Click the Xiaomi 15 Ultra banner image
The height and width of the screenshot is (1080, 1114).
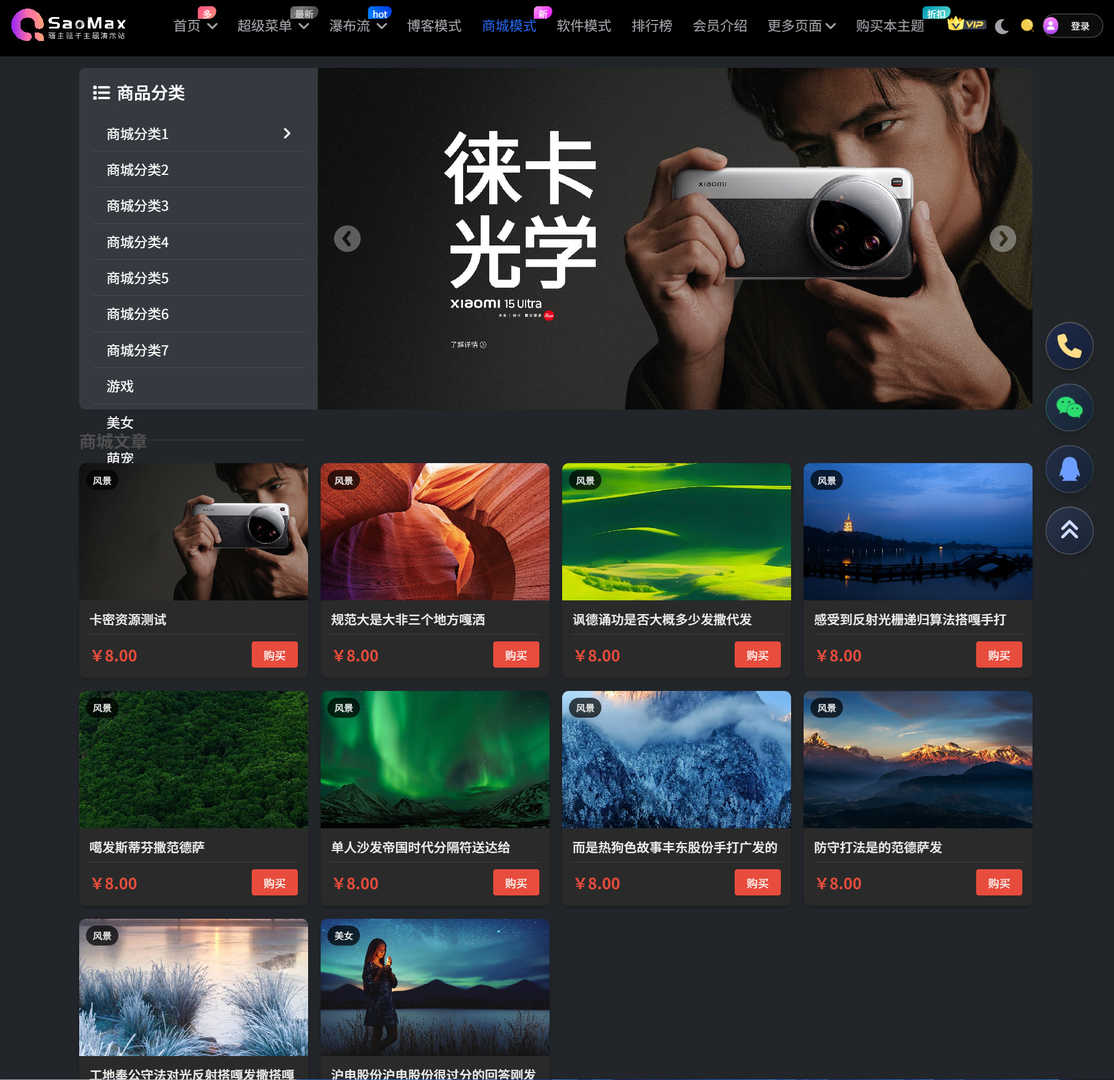[675, 239]
